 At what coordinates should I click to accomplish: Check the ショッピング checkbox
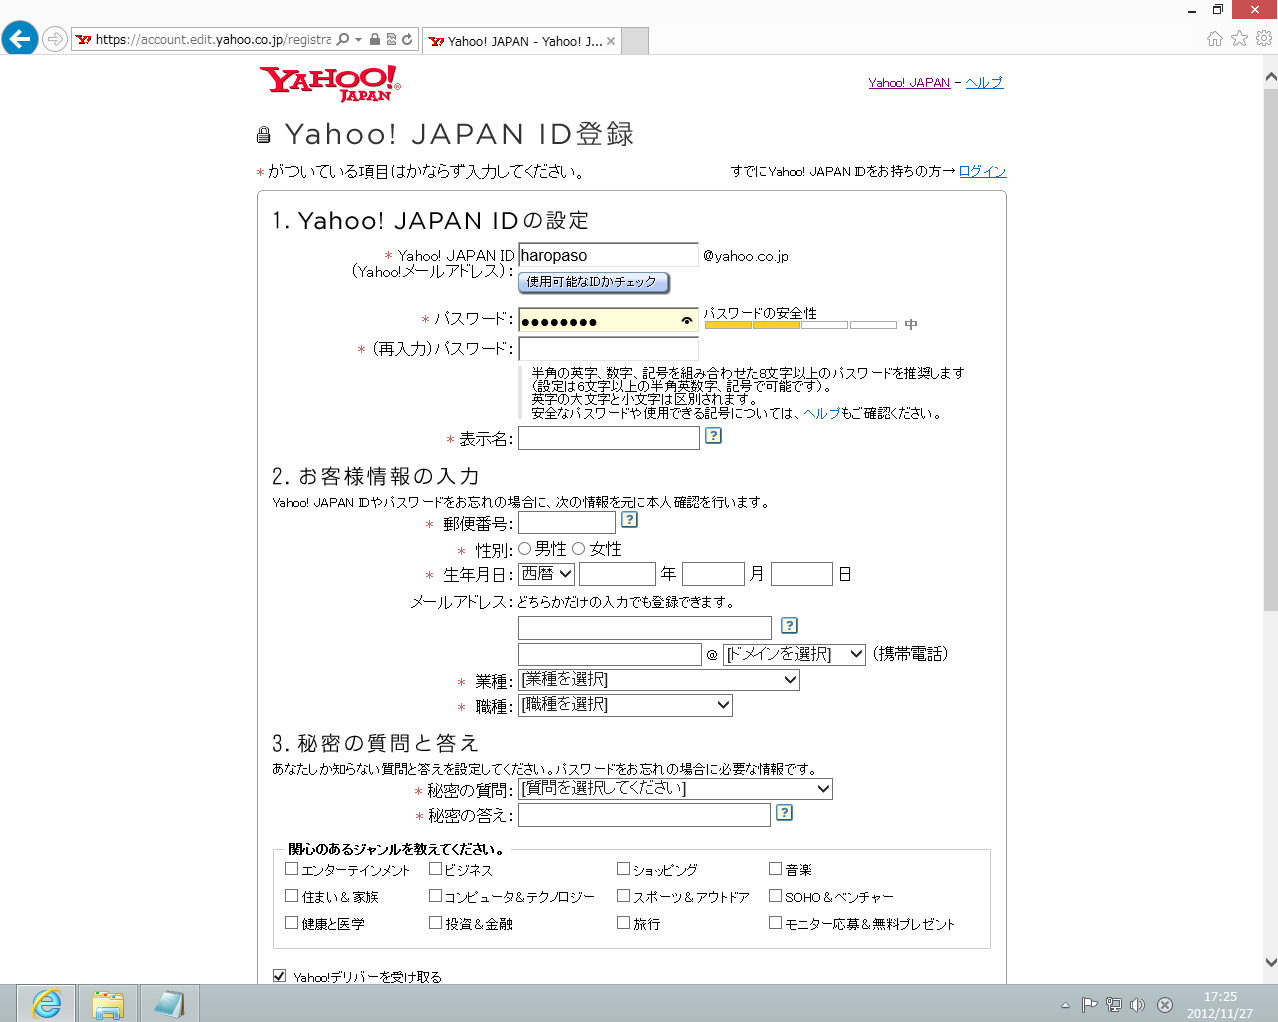pyautogui.click(x=623, y=869)
